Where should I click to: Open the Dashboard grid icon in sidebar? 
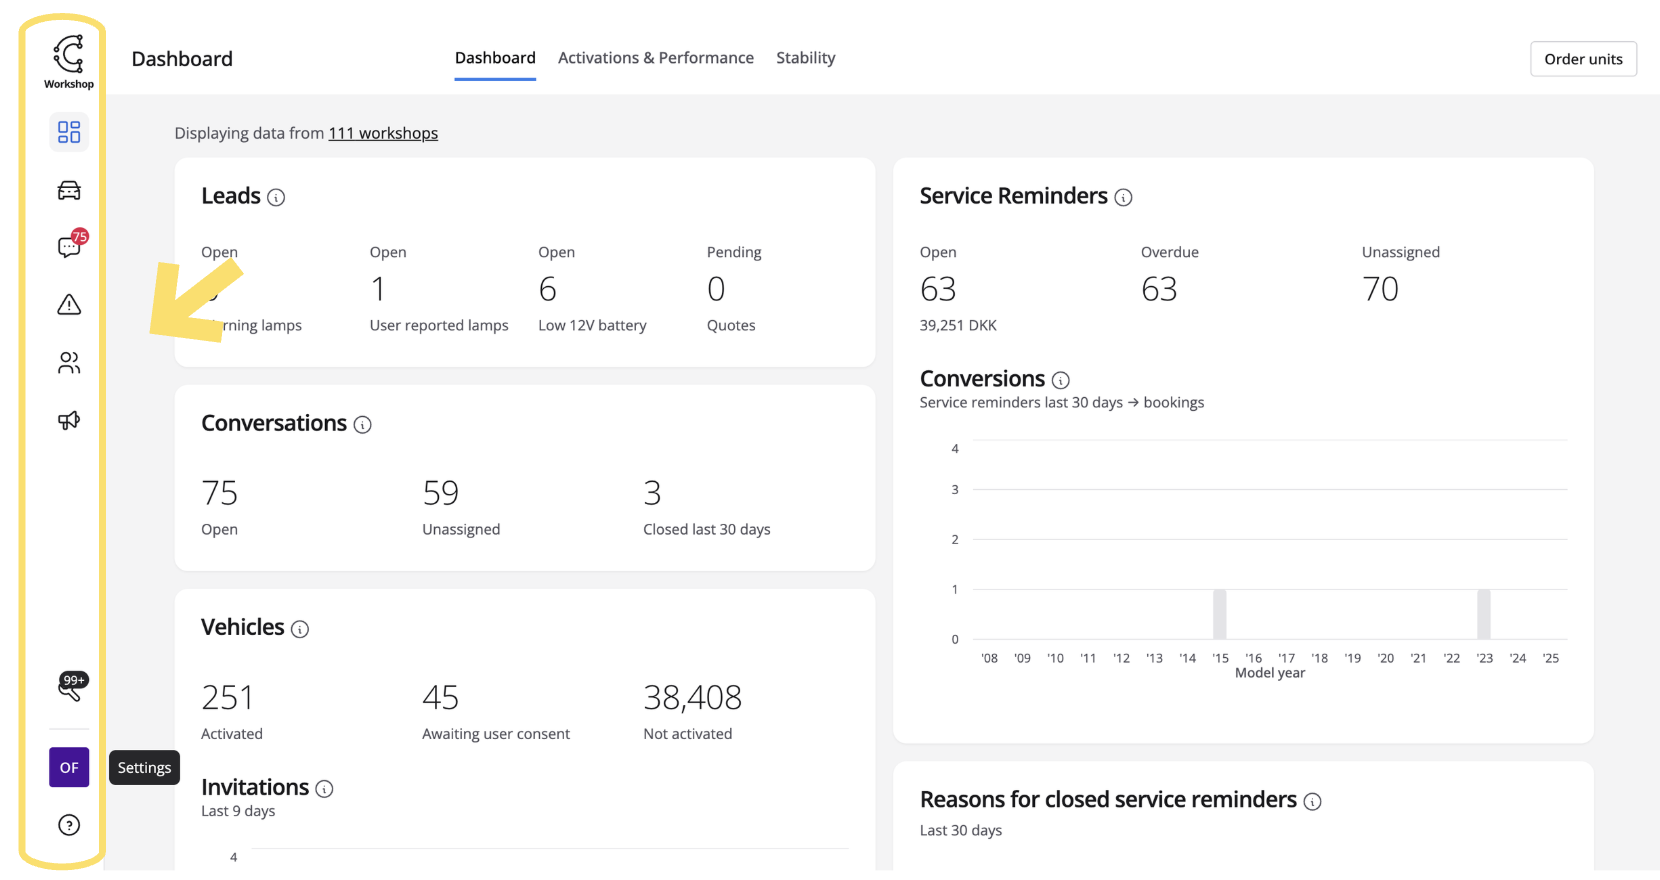[69, 132]
